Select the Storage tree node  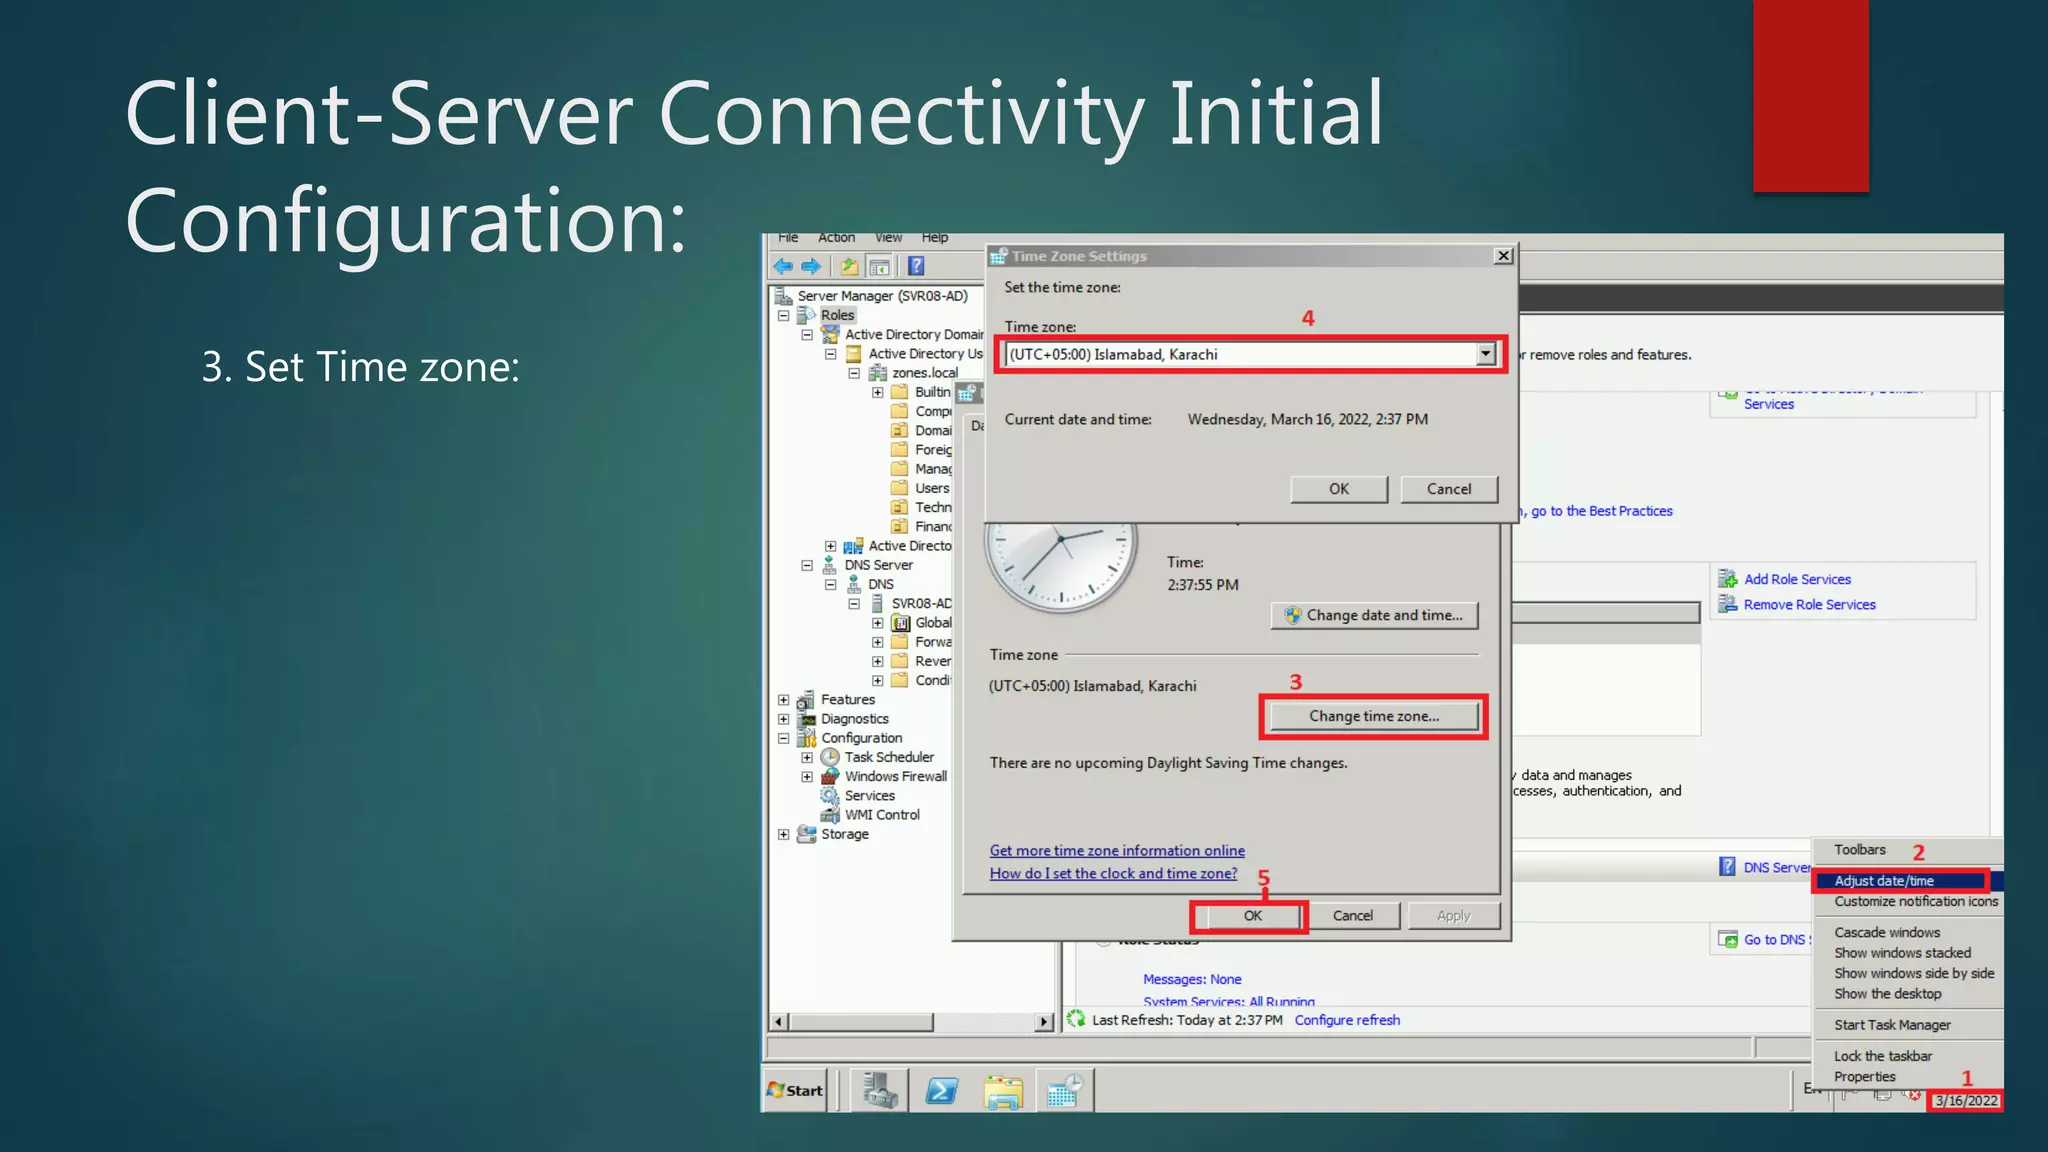coord(844,834)
